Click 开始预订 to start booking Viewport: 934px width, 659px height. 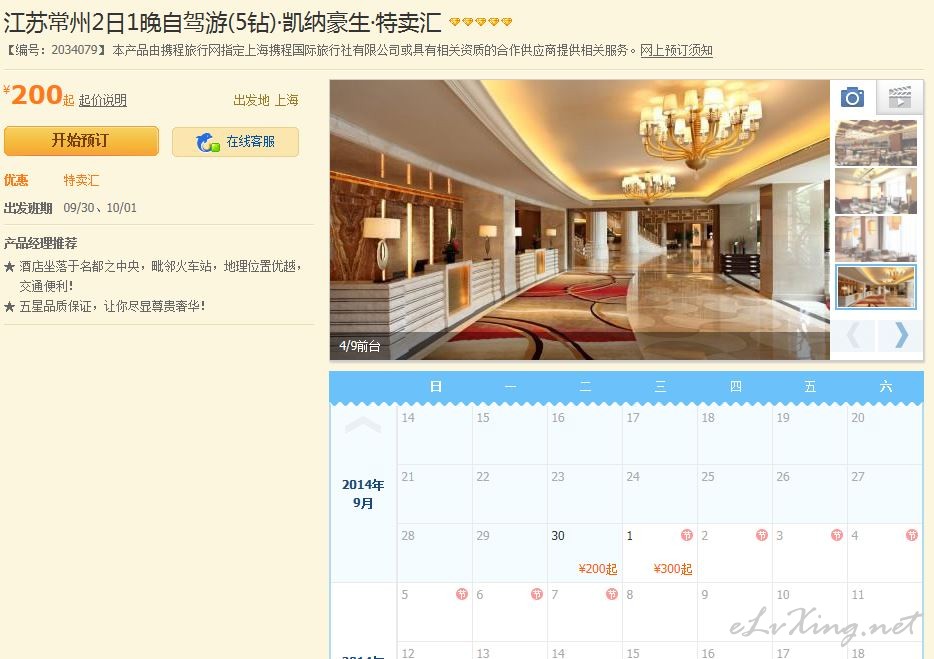click(x=81, y=141)
